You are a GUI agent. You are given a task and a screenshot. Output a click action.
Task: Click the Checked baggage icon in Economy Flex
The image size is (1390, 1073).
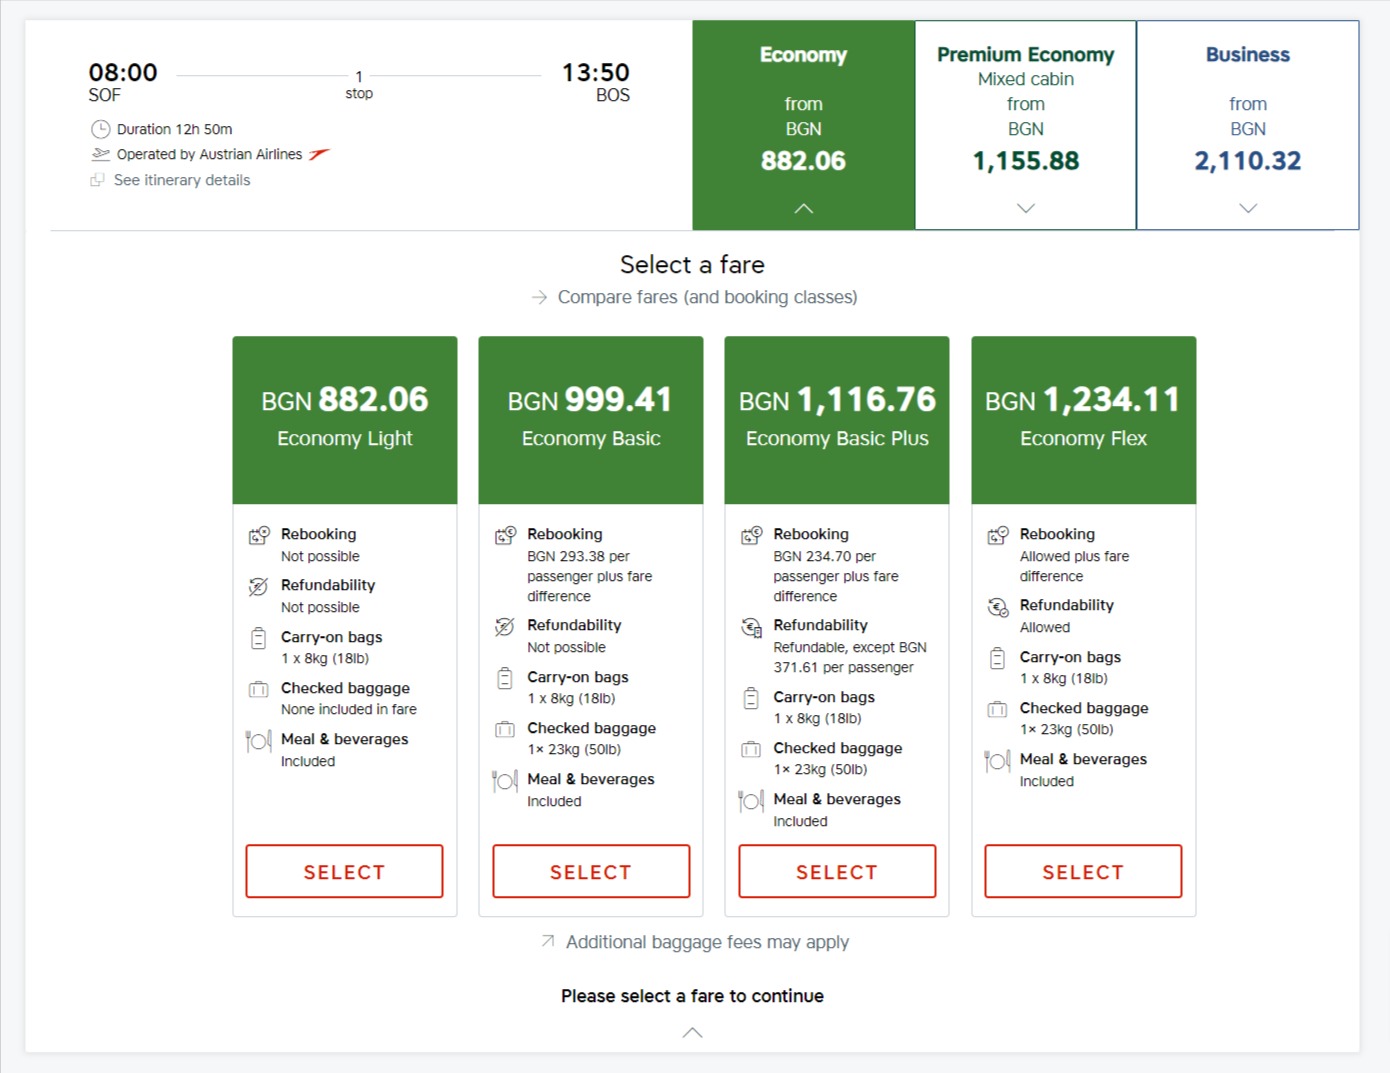click(997, 709)
